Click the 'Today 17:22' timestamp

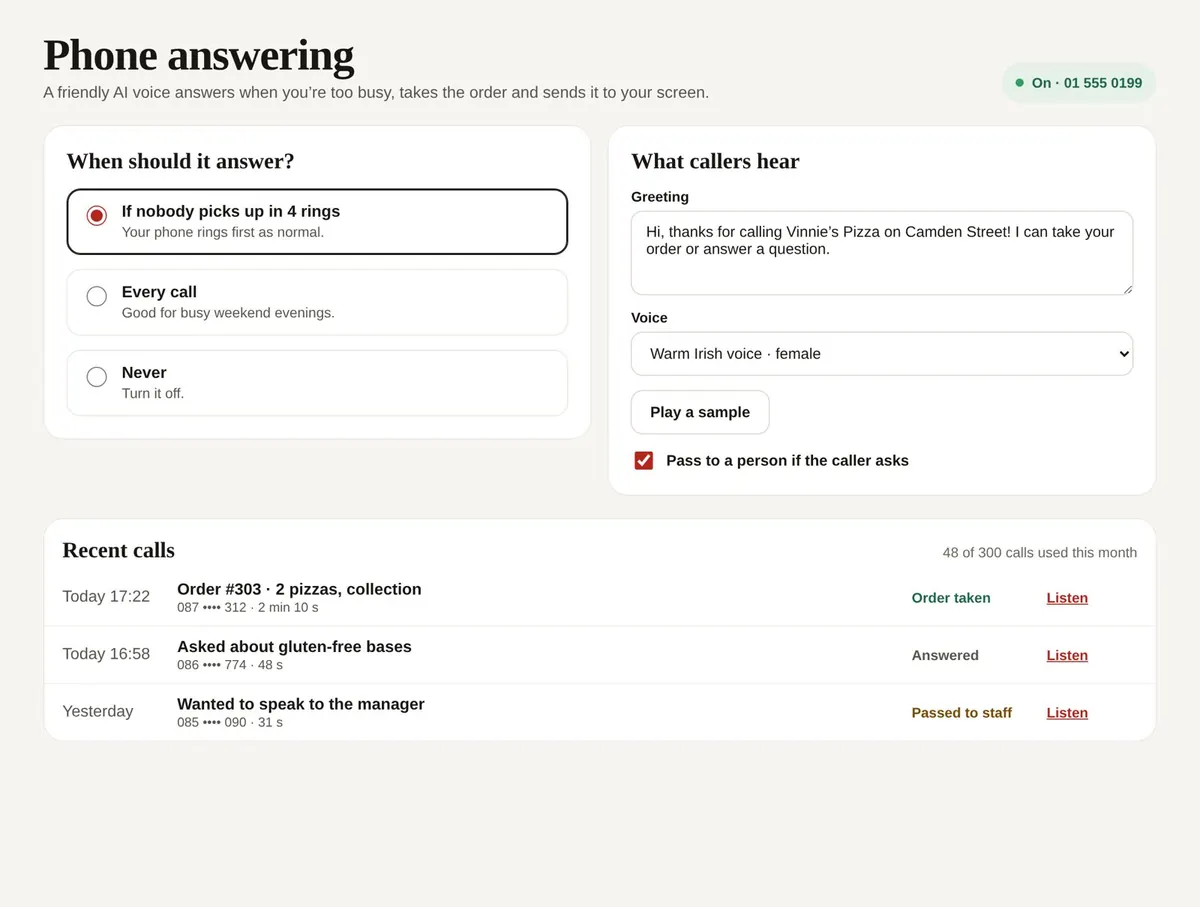pos(106,597)
